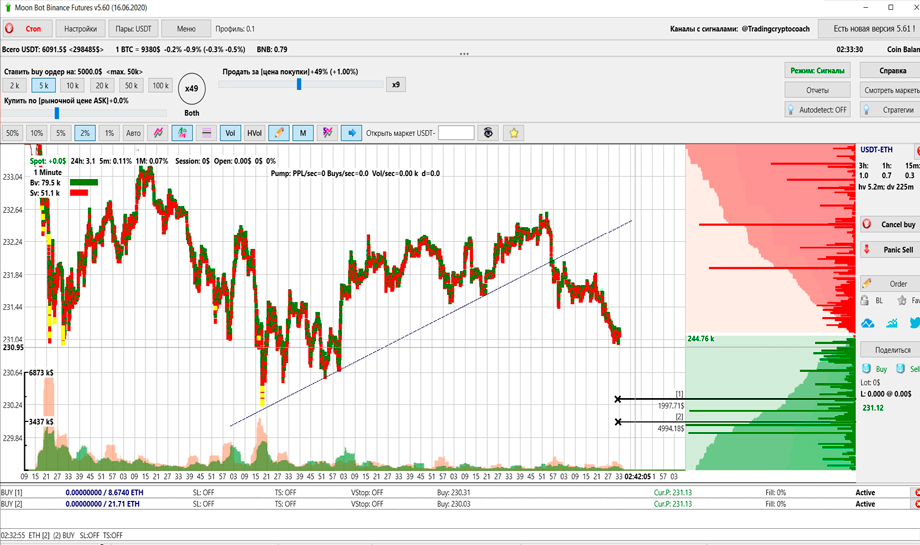Screen dimensions: 920x545
Task: Click the yellow star favorites icon
Action: 514,132
